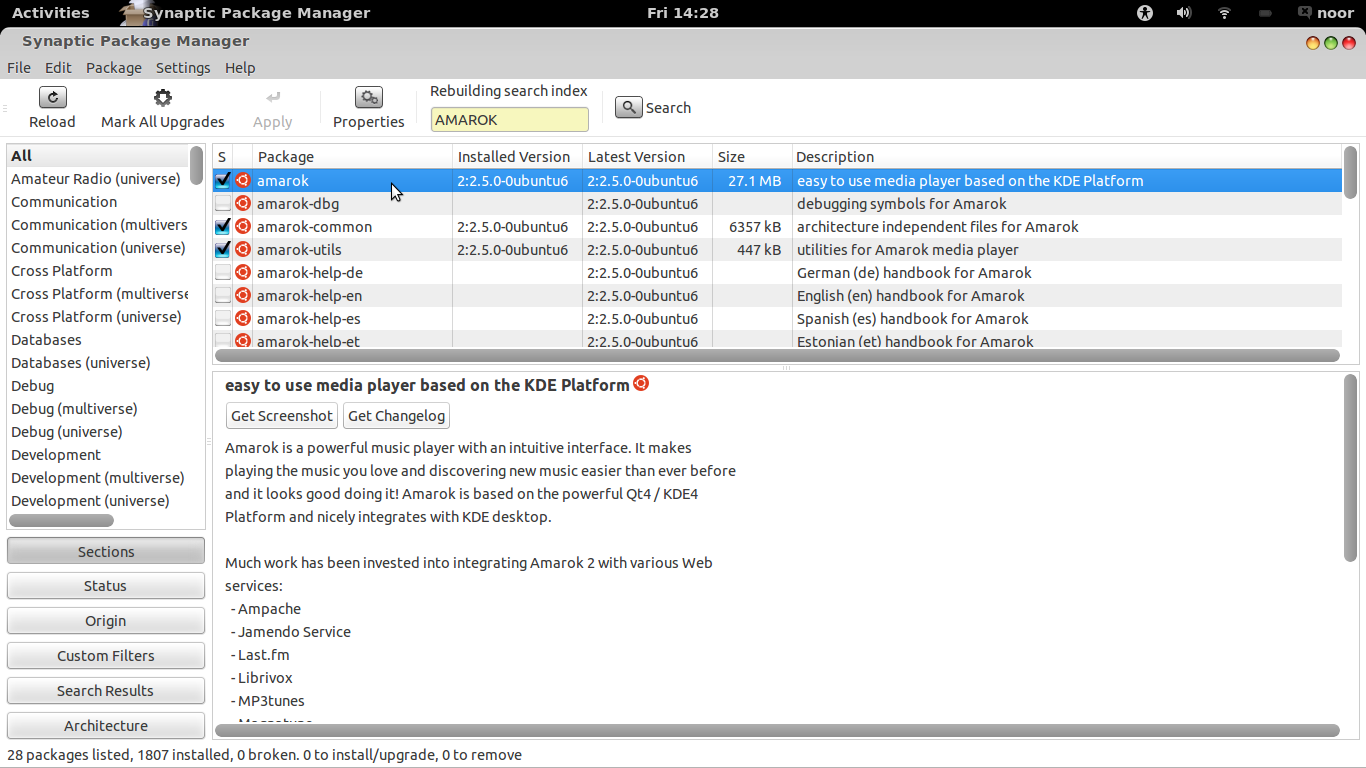
Task: Toggle the amarok-help-de package checkbox
Action: 223,273
